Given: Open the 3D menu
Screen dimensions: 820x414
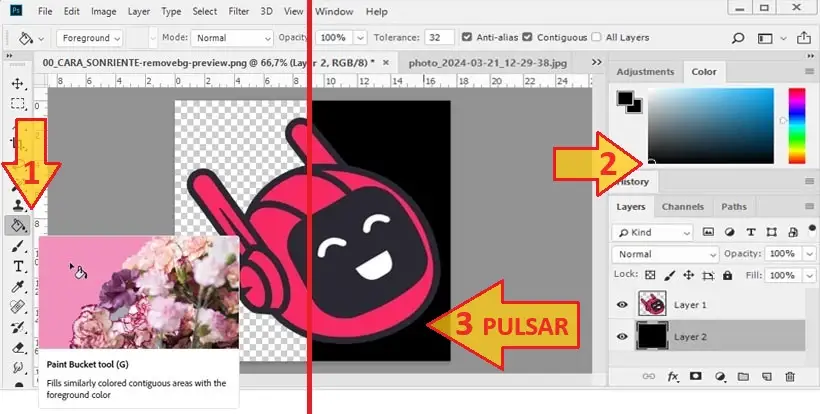Looking at the screenshot, I should coord(267,11).
